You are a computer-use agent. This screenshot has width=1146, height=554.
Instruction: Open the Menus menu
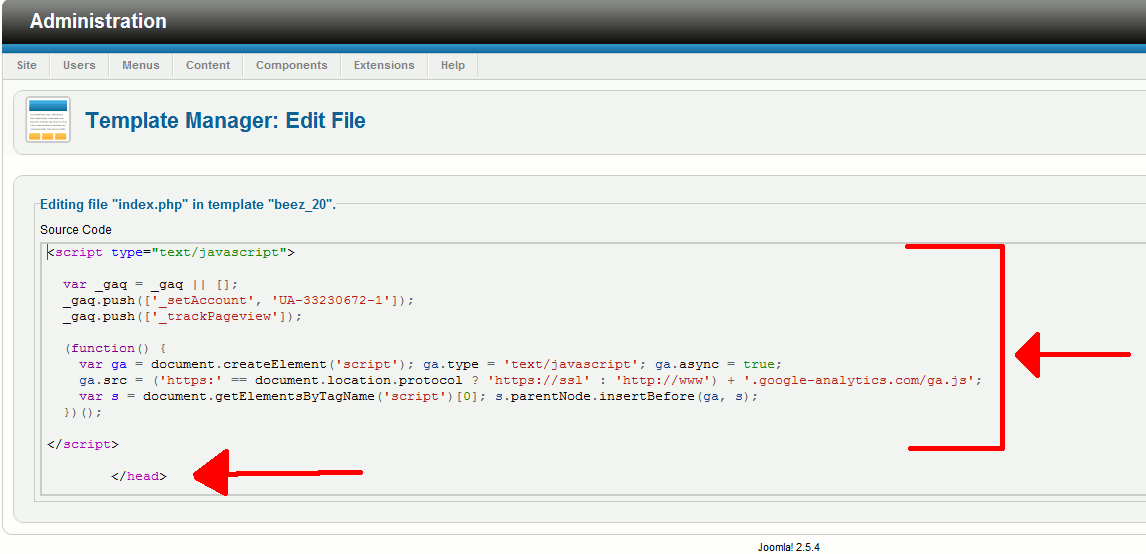(x=140, y=65)
